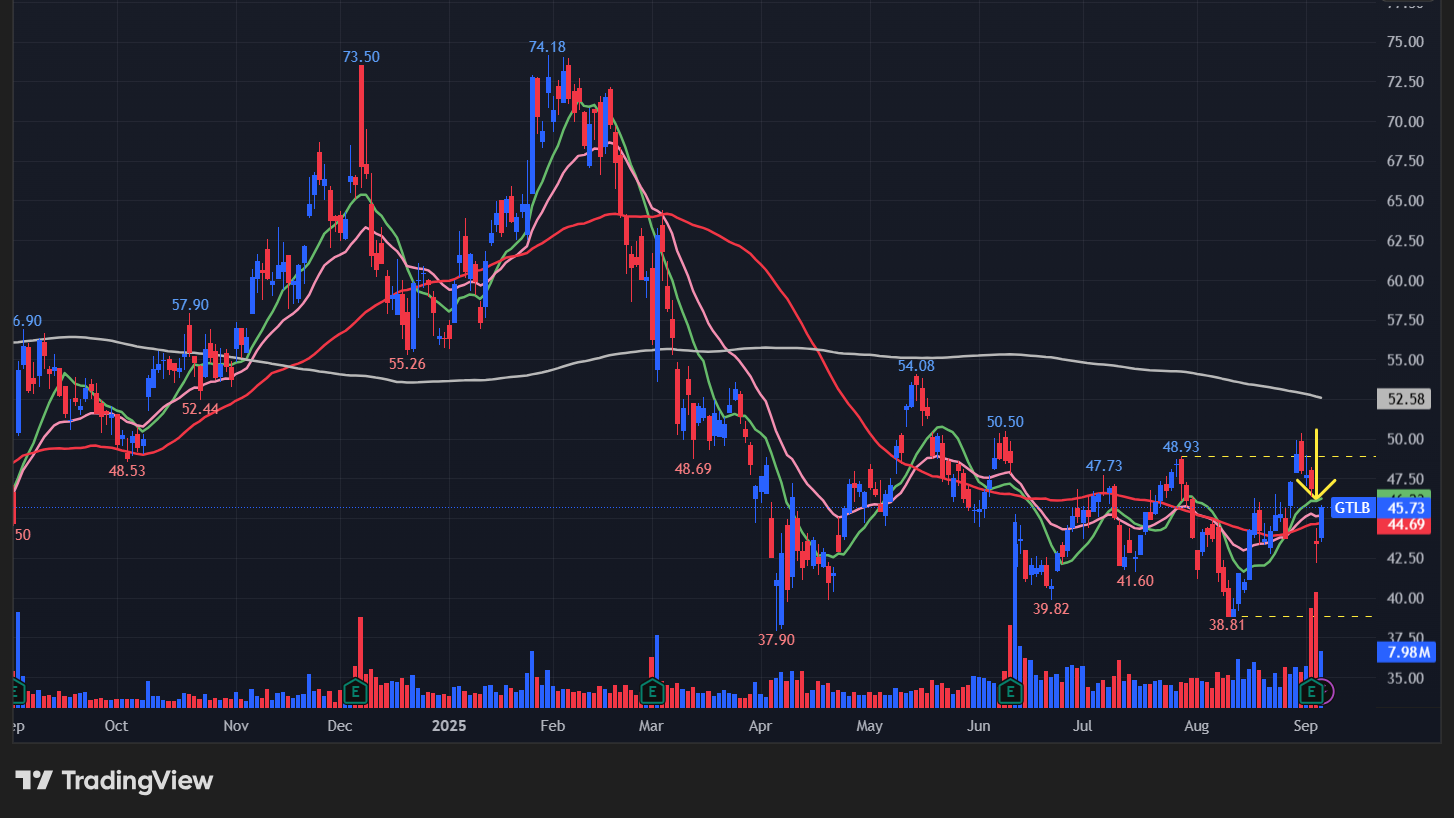
Task: Click the 50.50 high price label
Action: click(x=1005, y=422)
